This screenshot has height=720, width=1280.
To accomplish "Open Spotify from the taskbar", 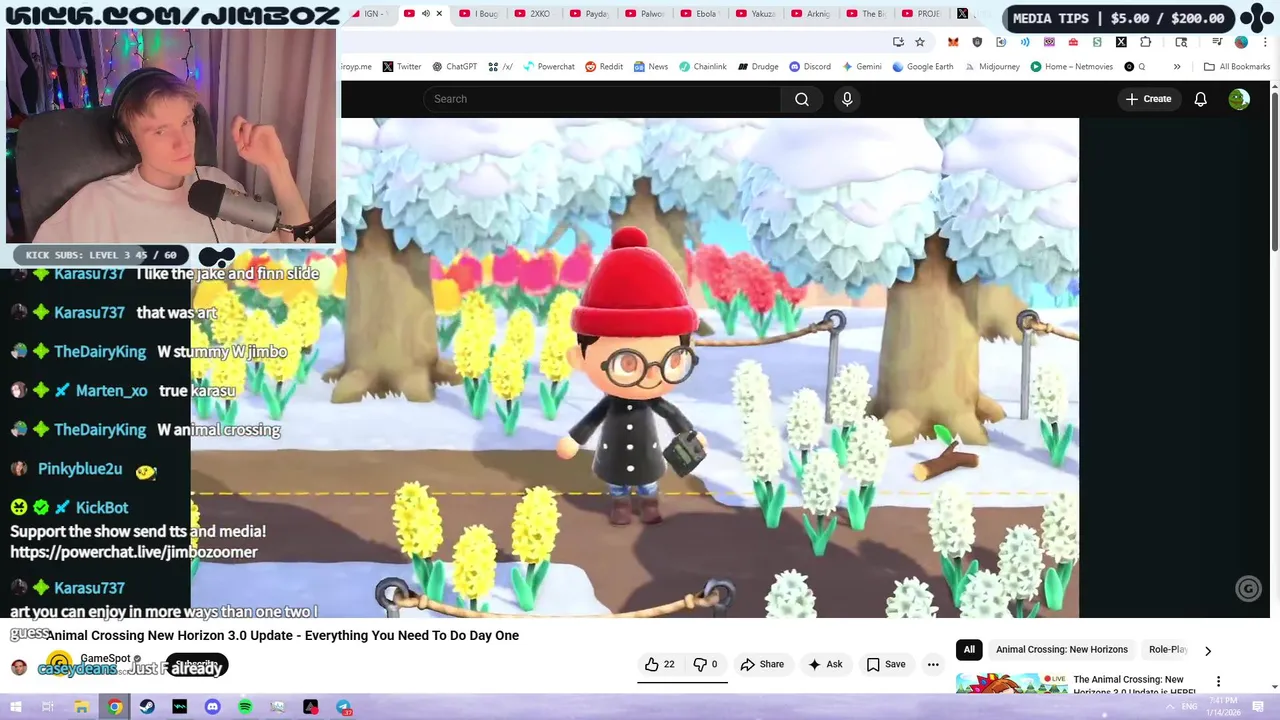I will 245,707.
